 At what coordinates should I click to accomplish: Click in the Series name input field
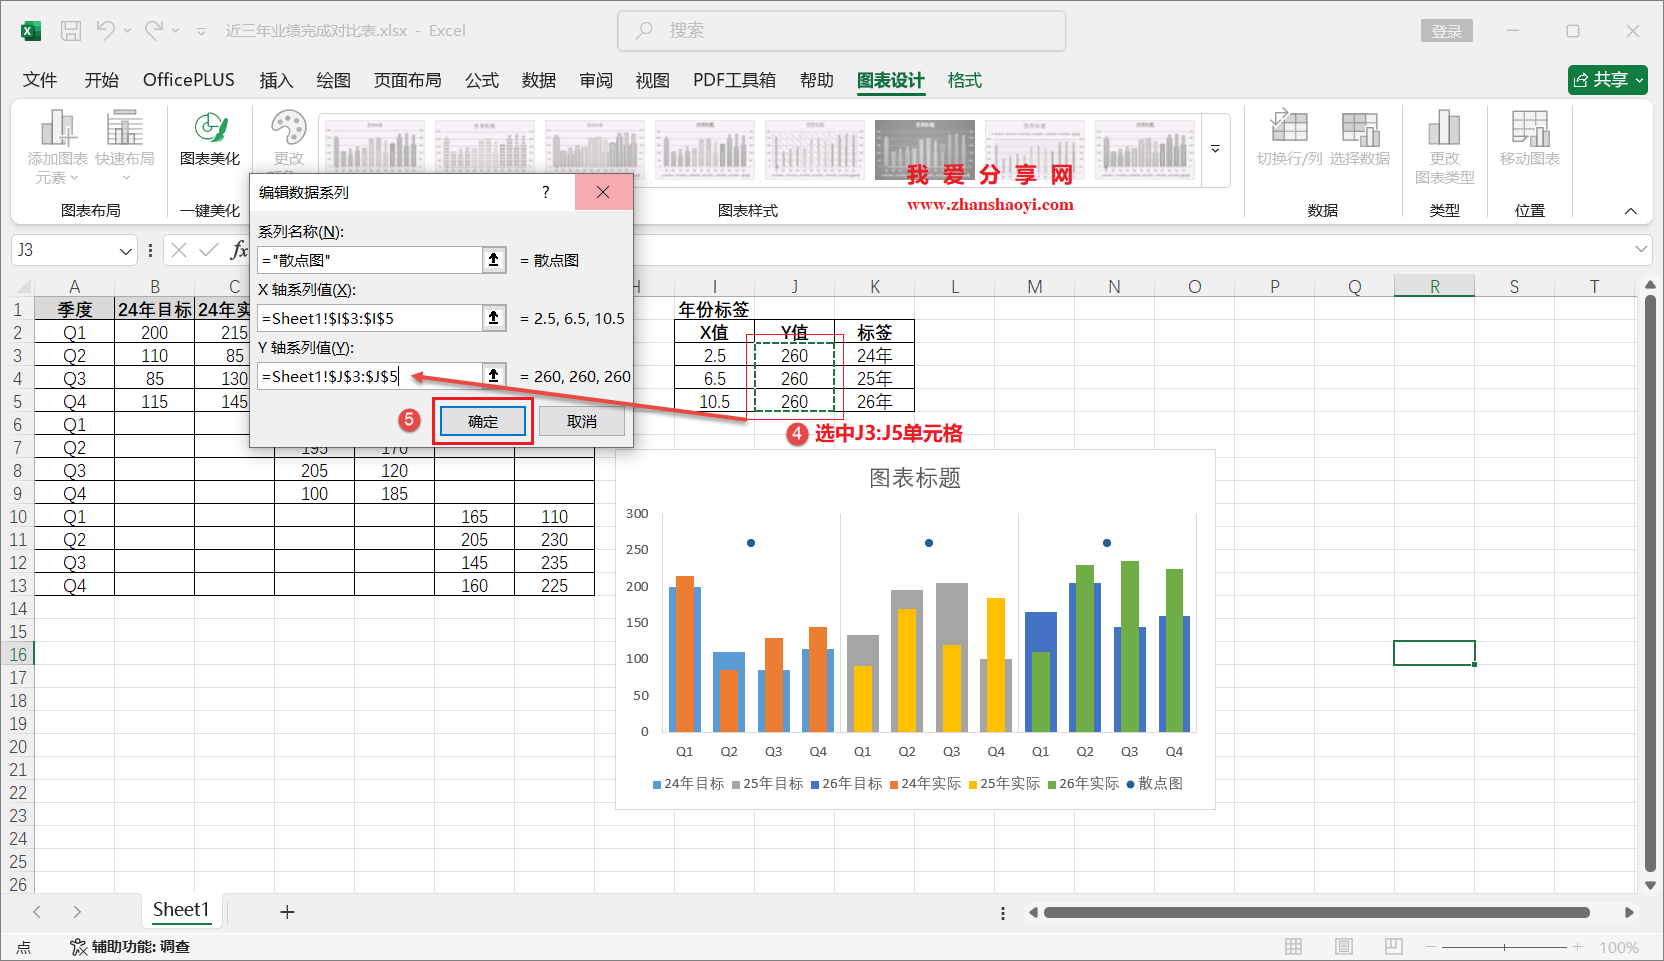[x=370, y=260]
